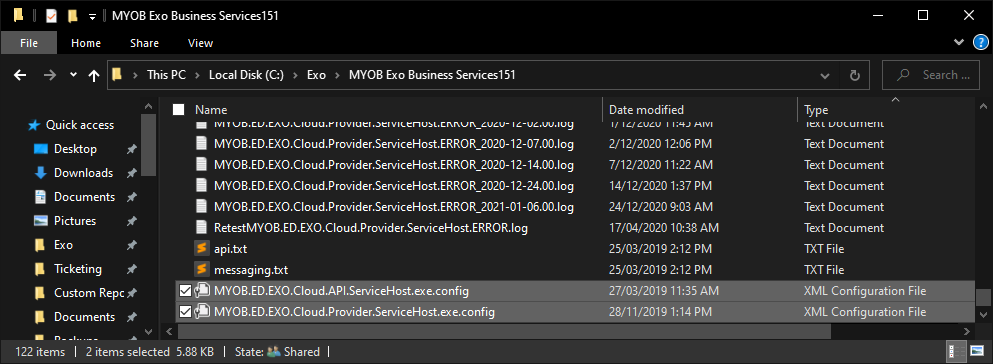Image resolution: width=993 pixels, height=364 pixels.
Task: Expand the chevron after This PC breadcrumb
Action: click(198, 75)
